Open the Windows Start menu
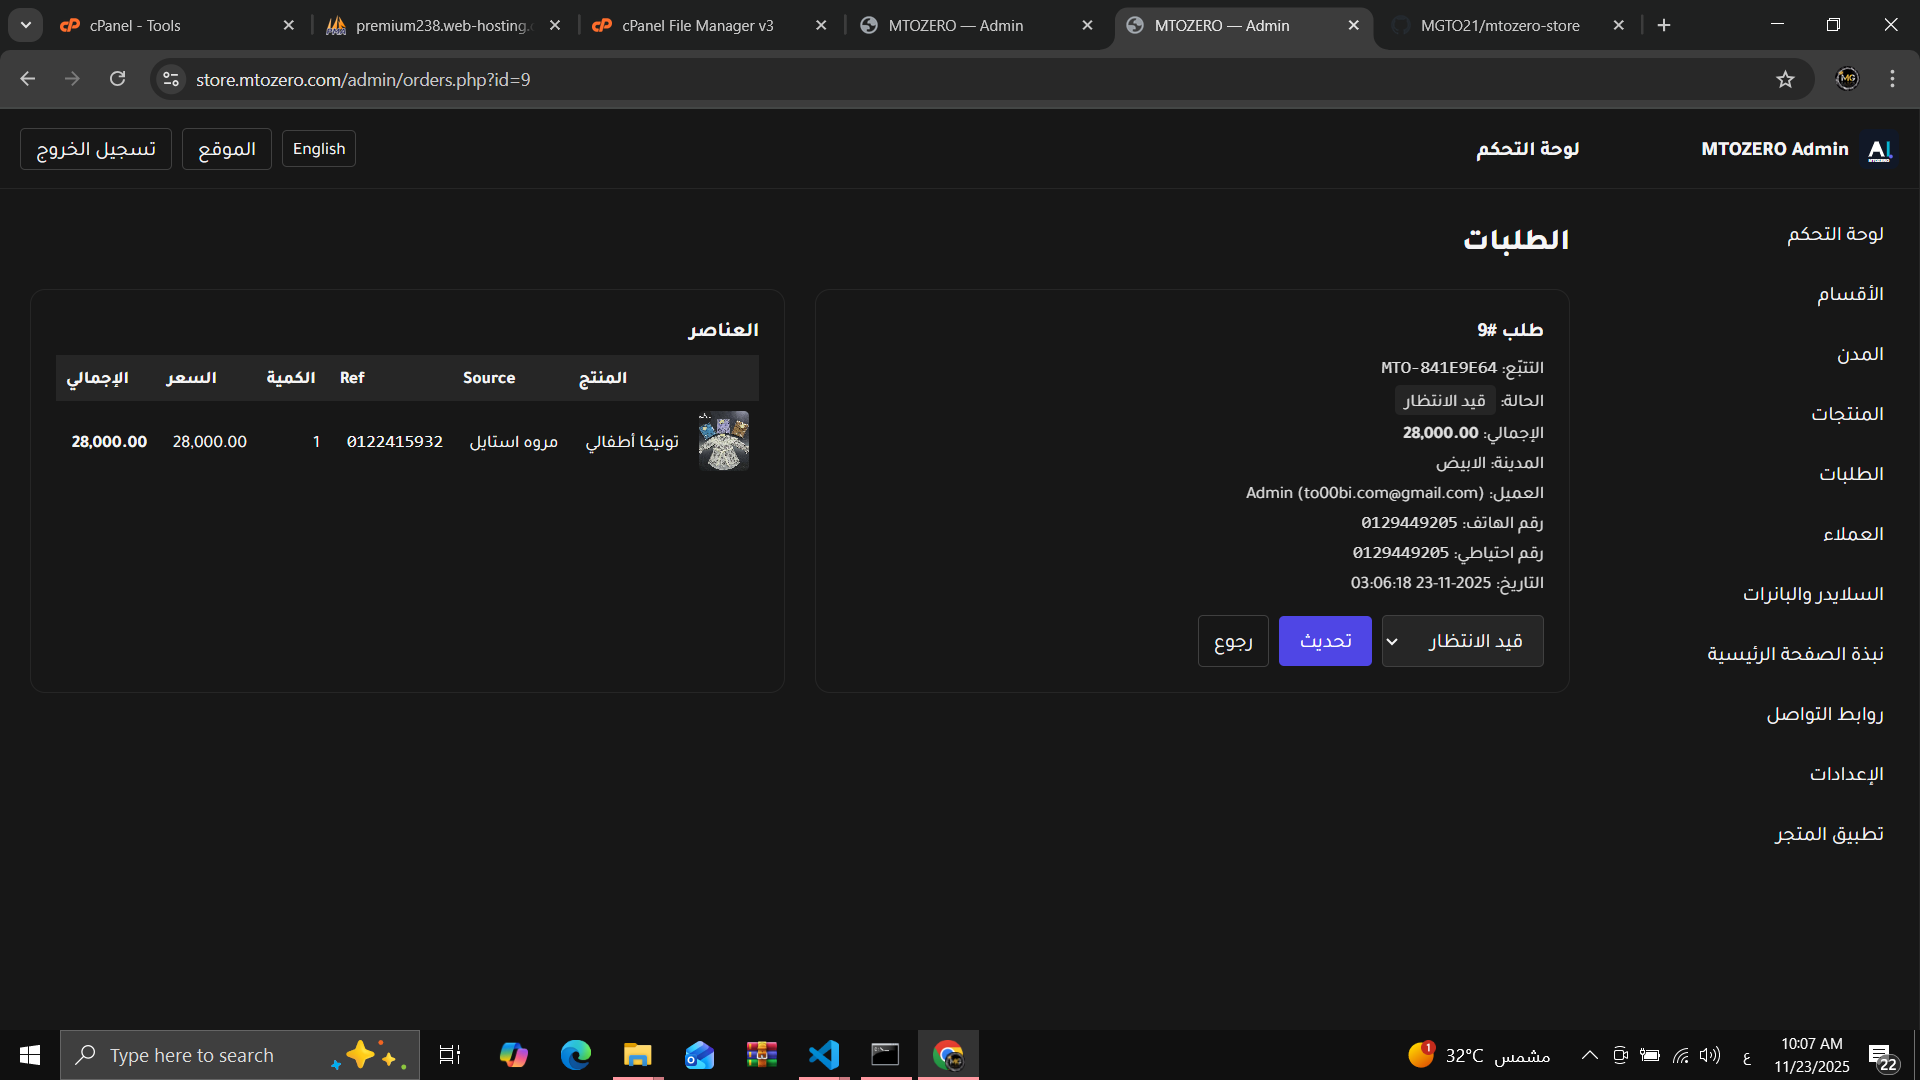The width and height of the screenshot is (1920, 1080). (x=29, y=1054)
